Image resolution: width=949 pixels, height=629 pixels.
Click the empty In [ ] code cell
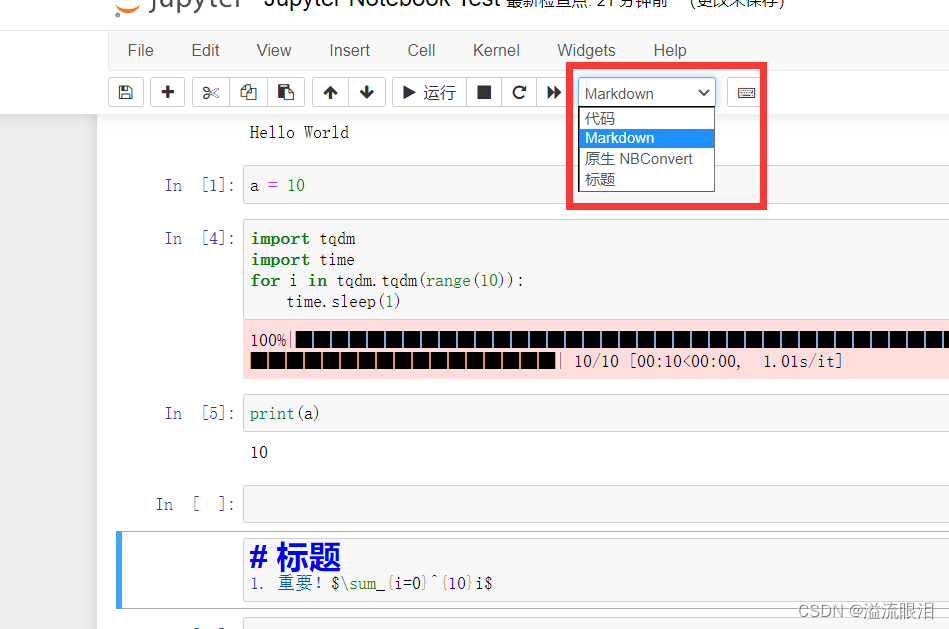click(x=596, y=504)
